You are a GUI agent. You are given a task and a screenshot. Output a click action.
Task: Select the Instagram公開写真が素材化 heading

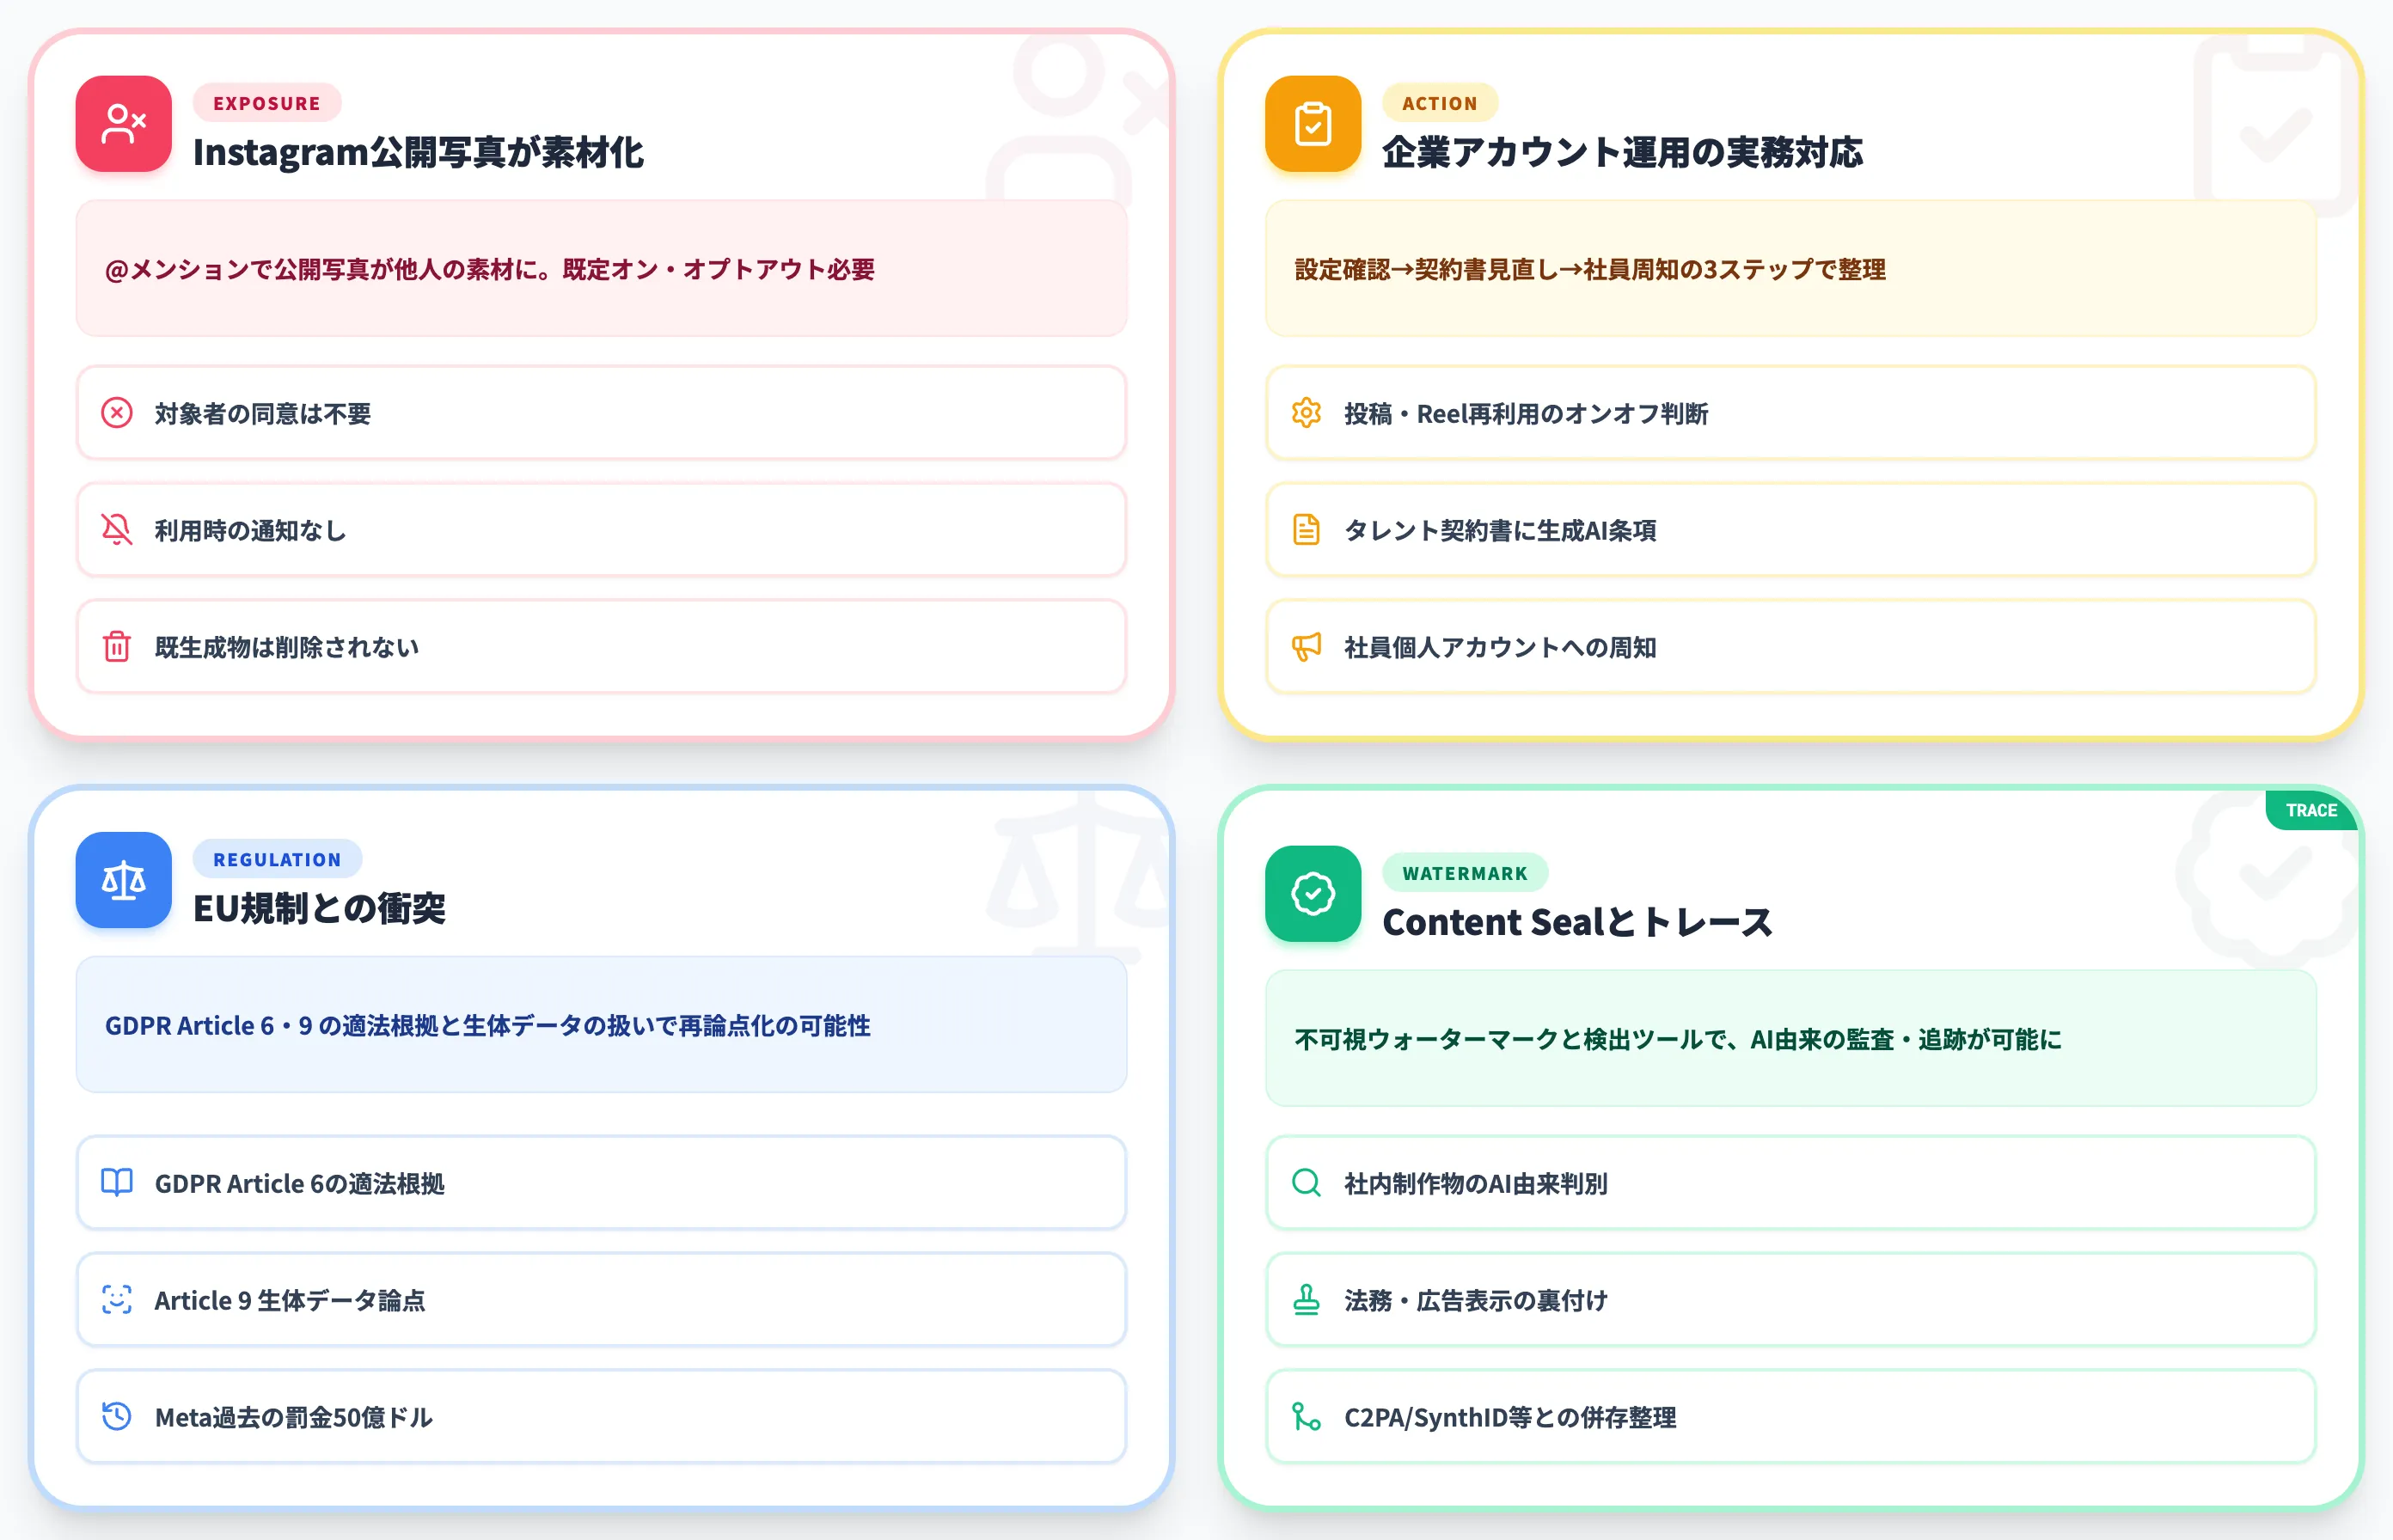click(418, 152)
